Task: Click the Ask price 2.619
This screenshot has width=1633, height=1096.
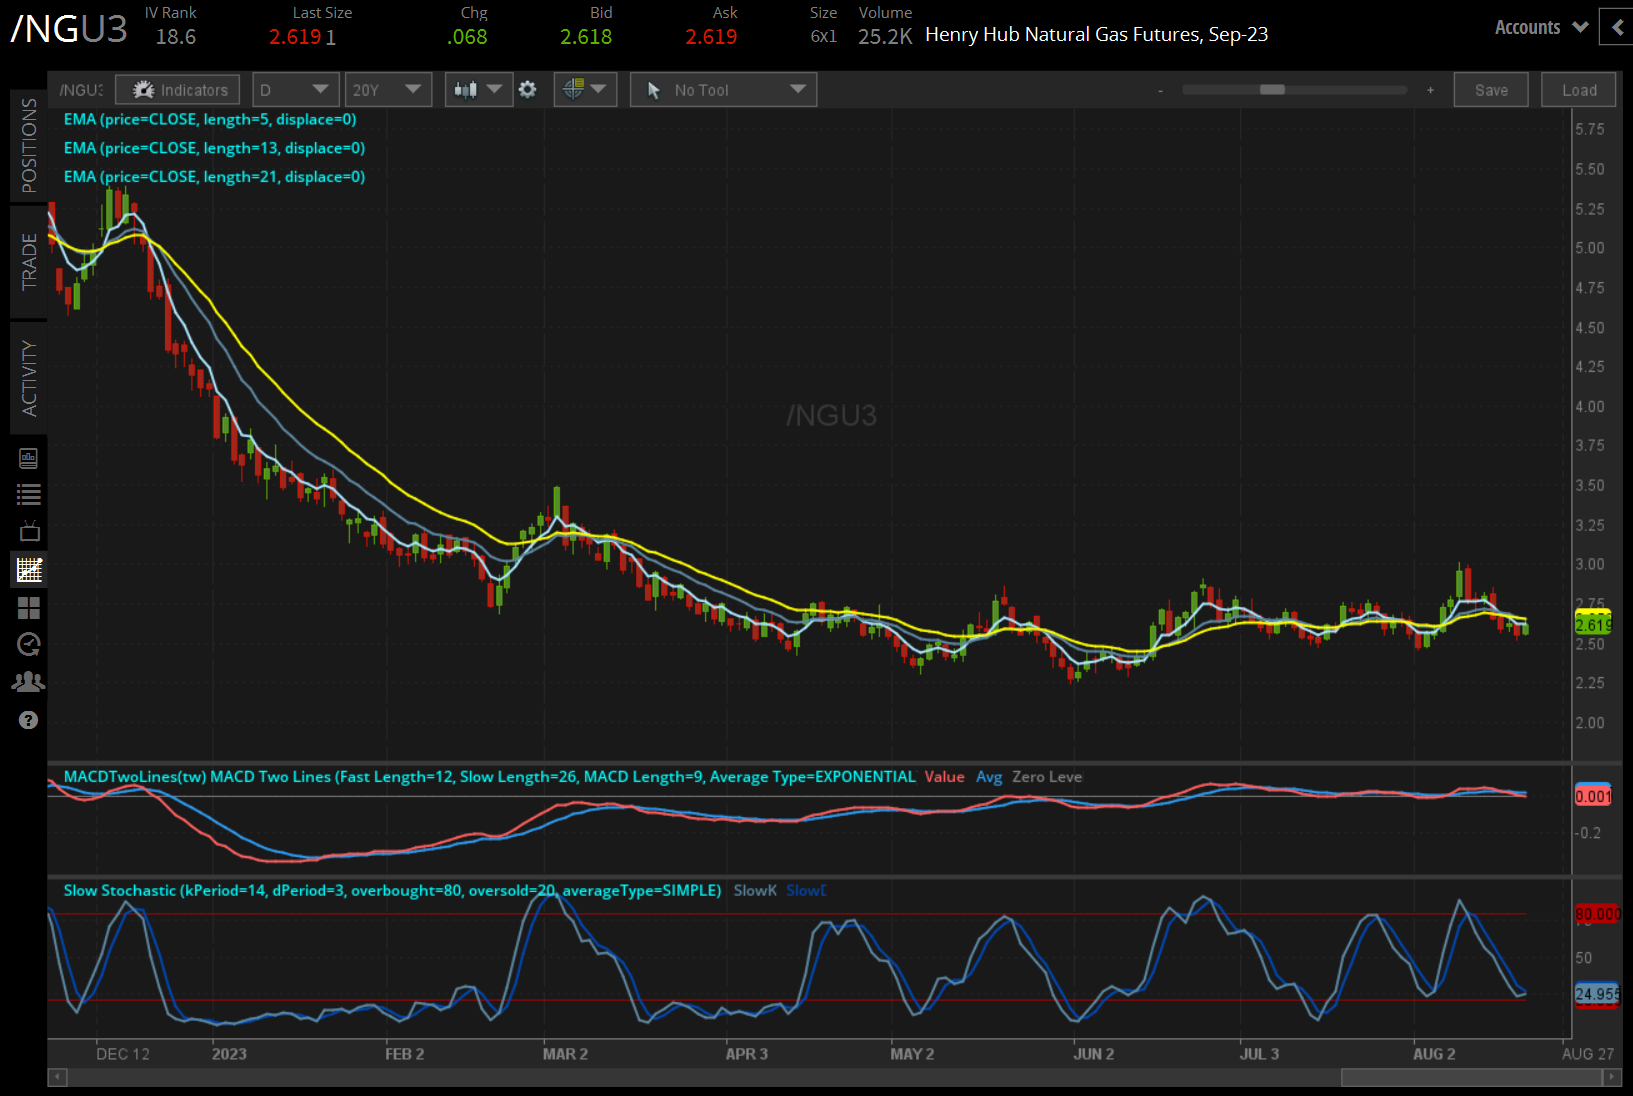Action: coord(711,37)
